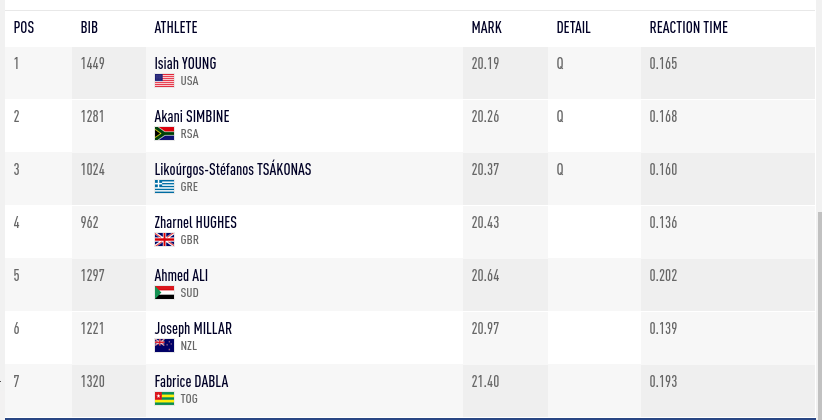822x420 pixels.
Task: Open Akani SIMBINE's athlete link
Action: point(192,116)
